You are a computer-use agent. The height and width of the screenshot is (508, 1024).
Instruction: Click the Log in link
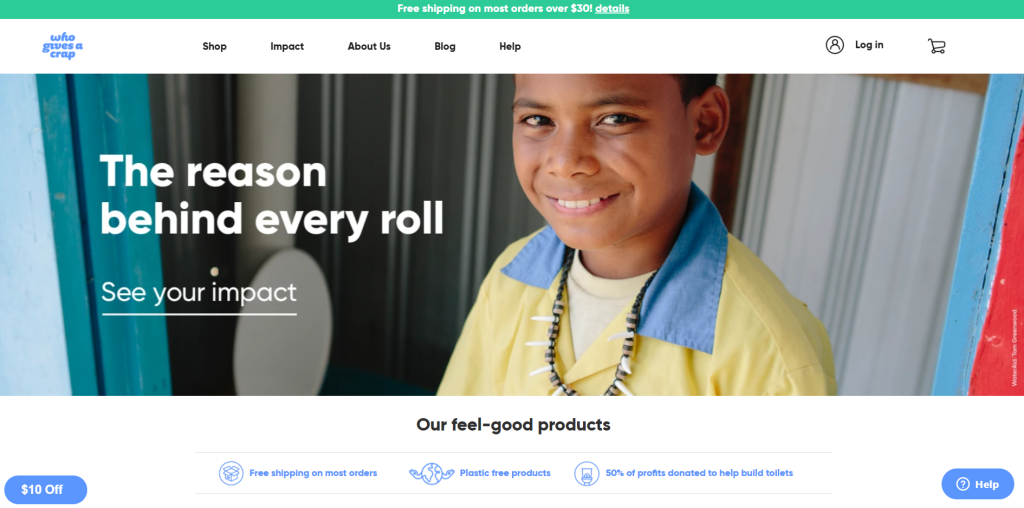(869, 45)
